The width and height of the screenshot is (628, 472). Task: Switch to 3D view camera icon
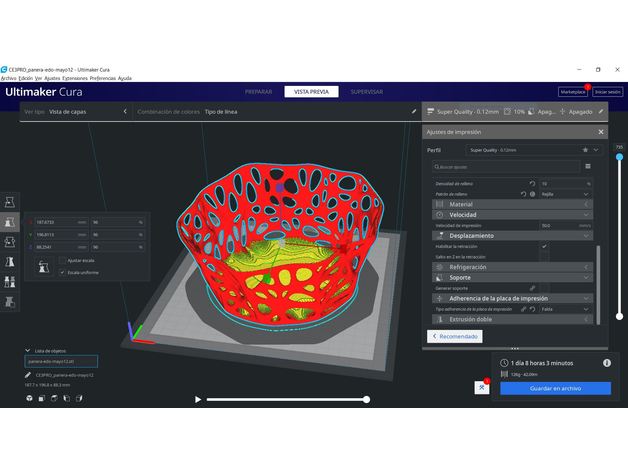coord(29,398)
